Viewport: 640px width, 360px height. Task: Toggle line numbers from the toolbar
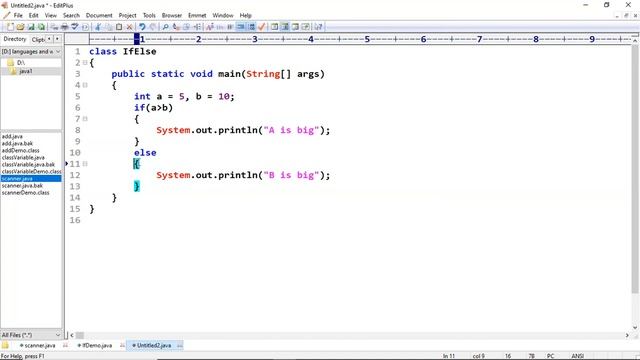(x=251, y=27)
